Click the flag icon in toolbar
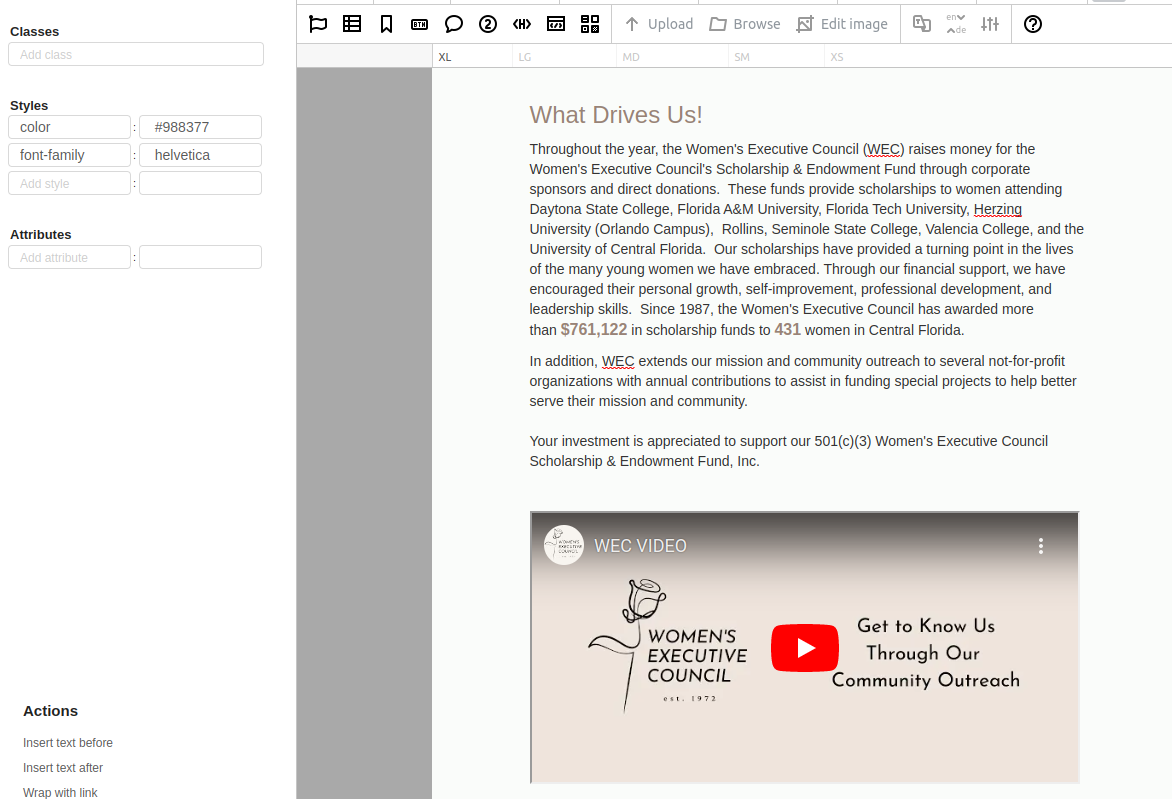Viewport: 1172px width, 799px height. 318,24
